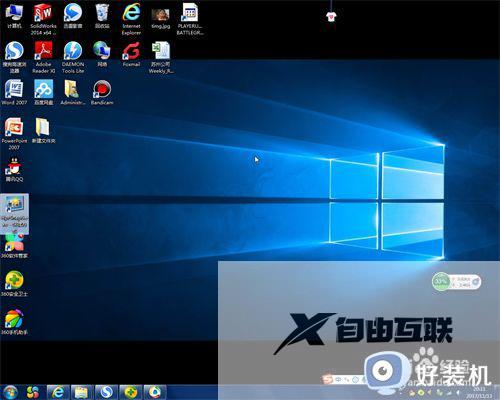Launch 360 Security Guard from desktop

14,284
